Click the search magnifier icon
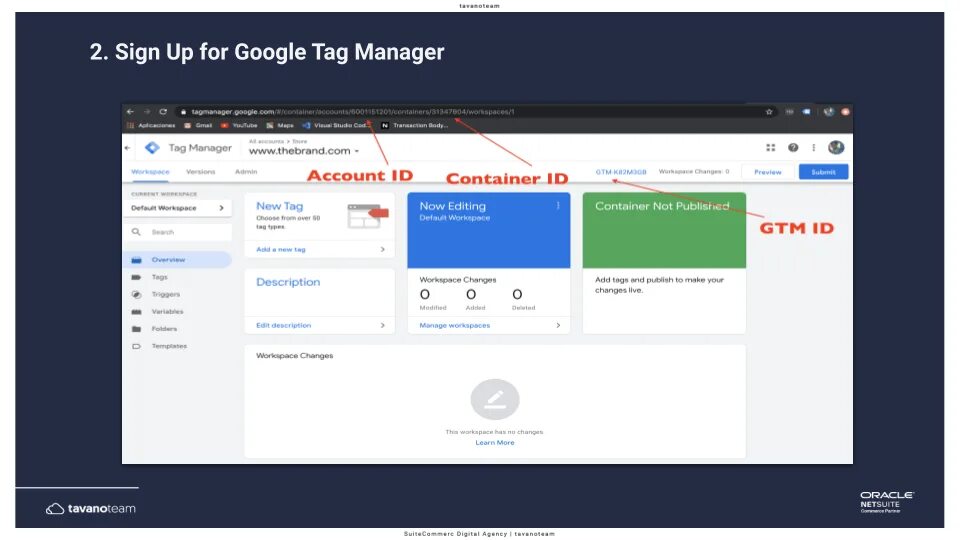This screenshot has height=540, width=960. [x=136, y=232]
